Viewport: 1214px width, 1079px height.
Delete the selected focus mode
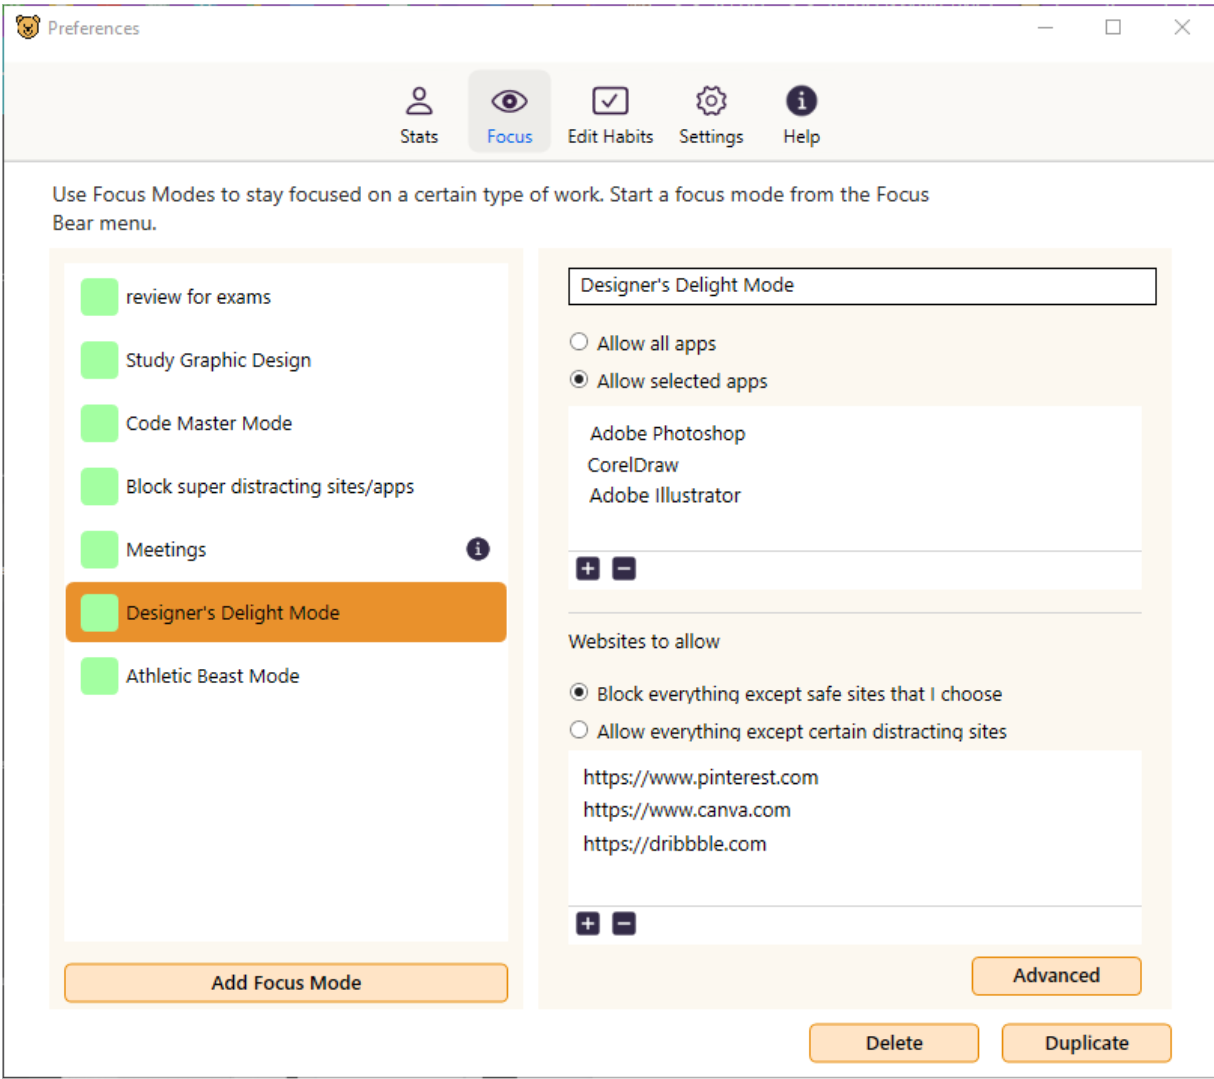click(894, 1043)
